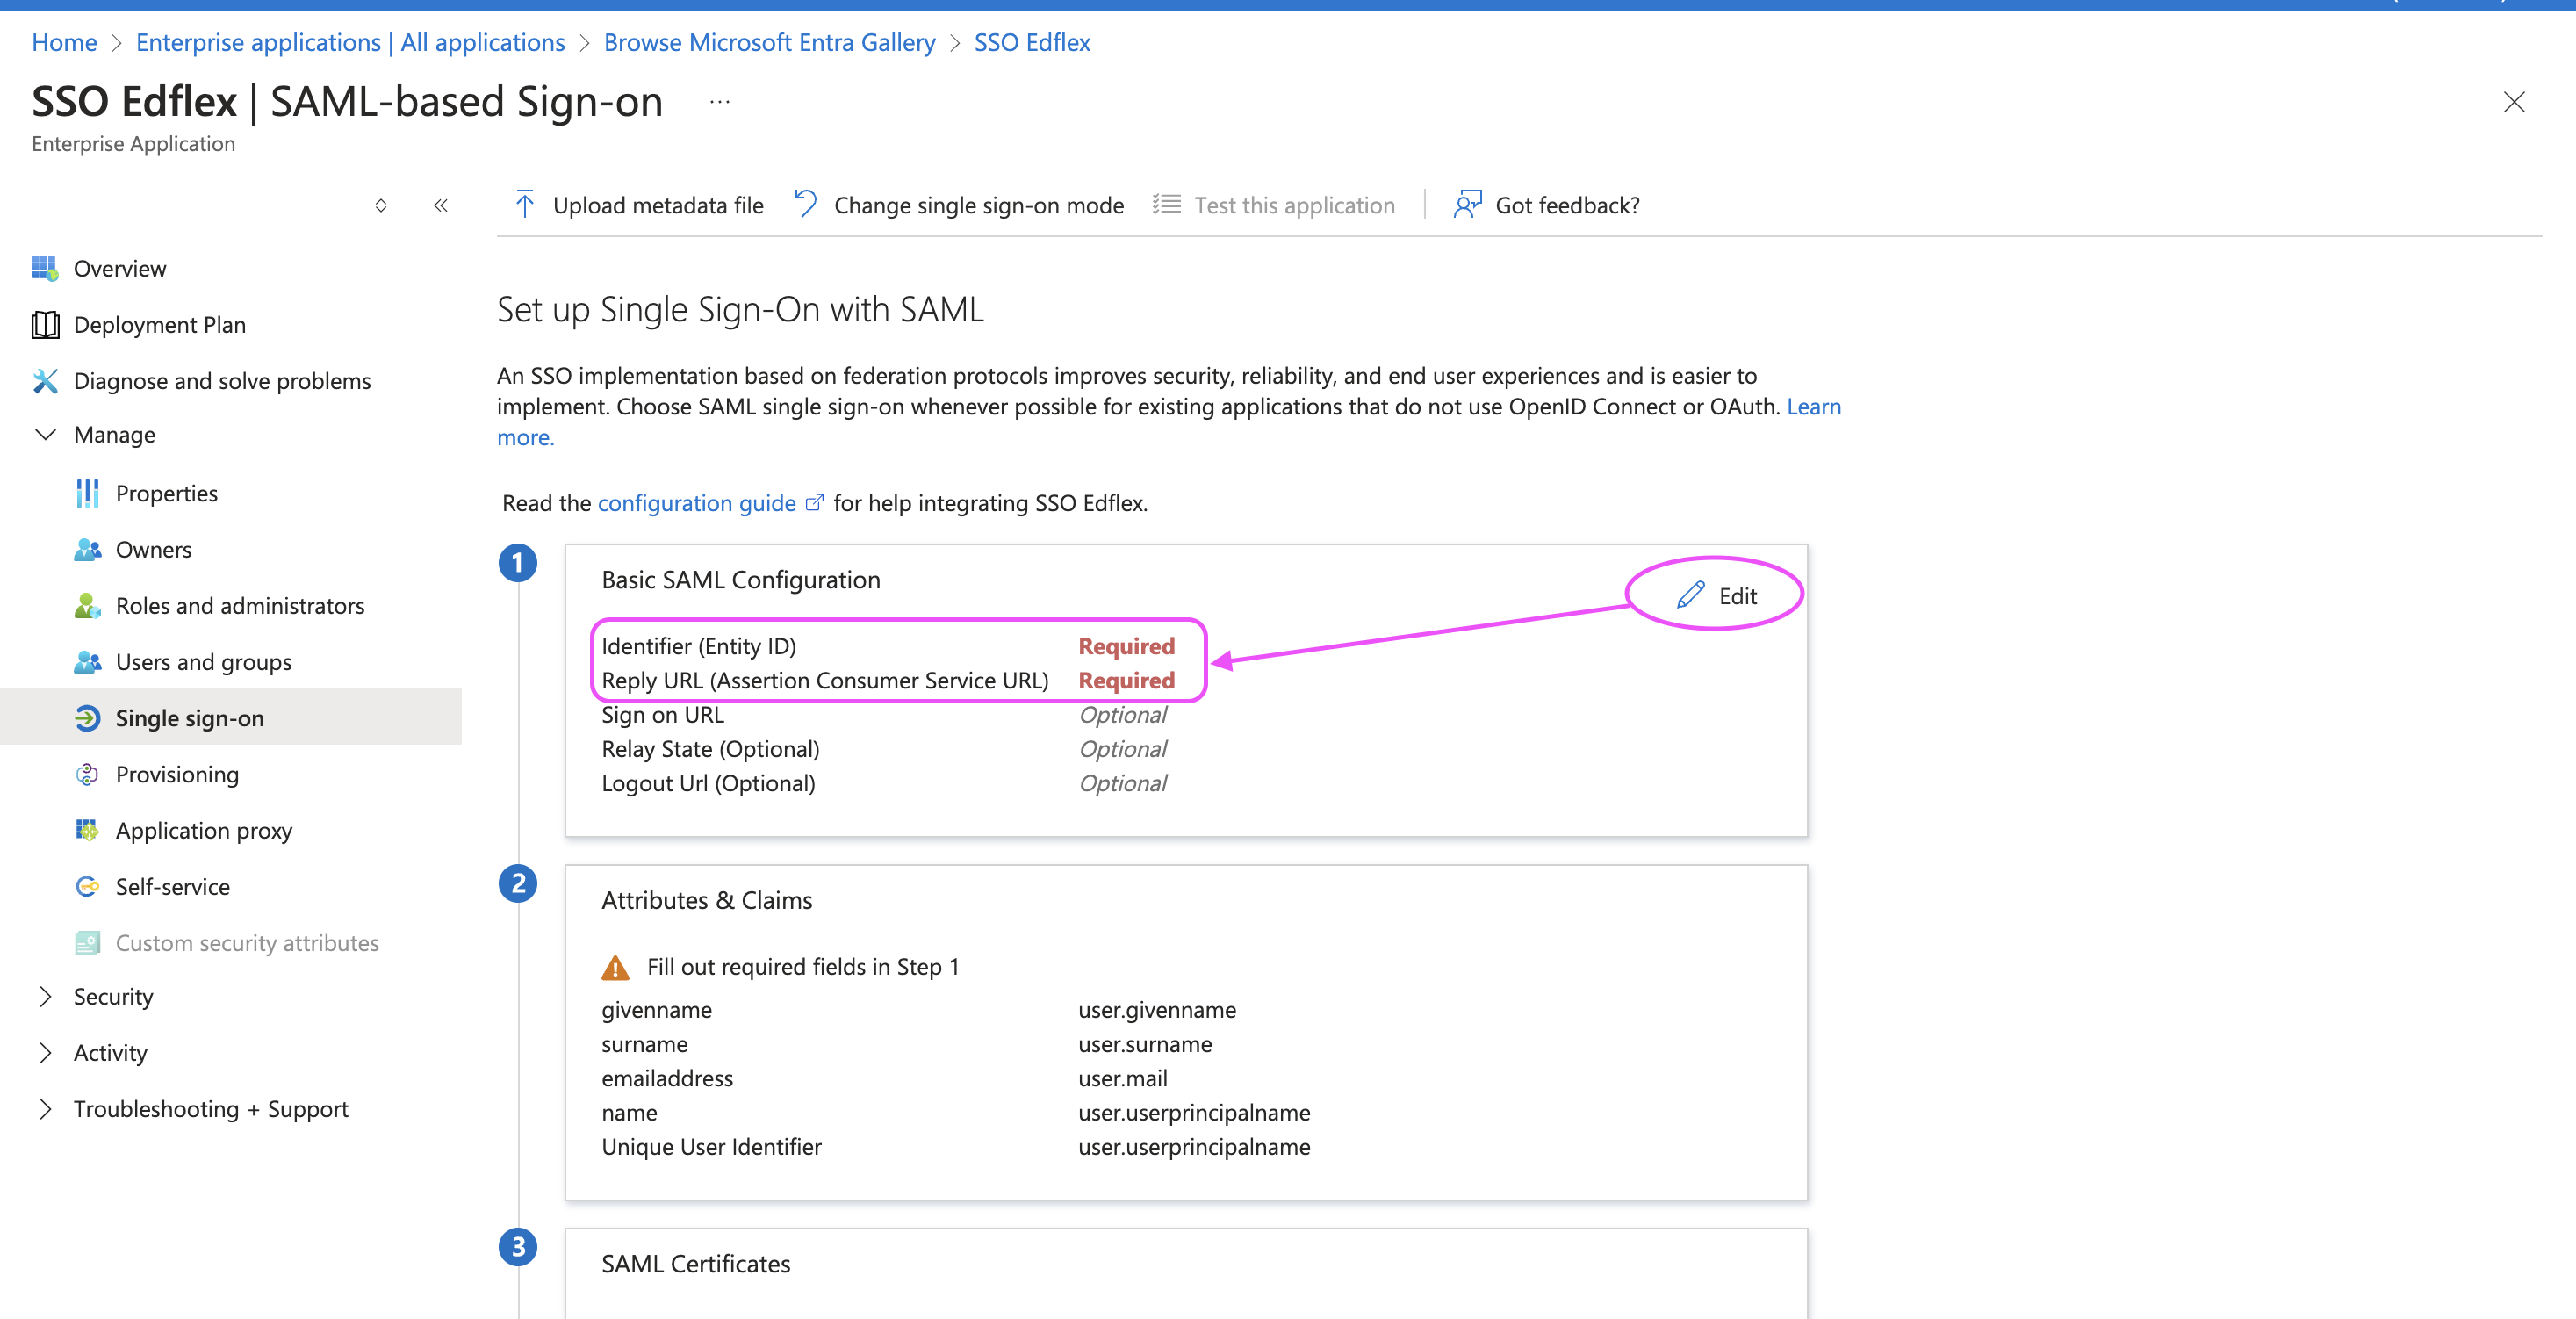Edit the Basic SAML Configuration
This screenshot has width=2576, height=1319.
click(1716, 595)
